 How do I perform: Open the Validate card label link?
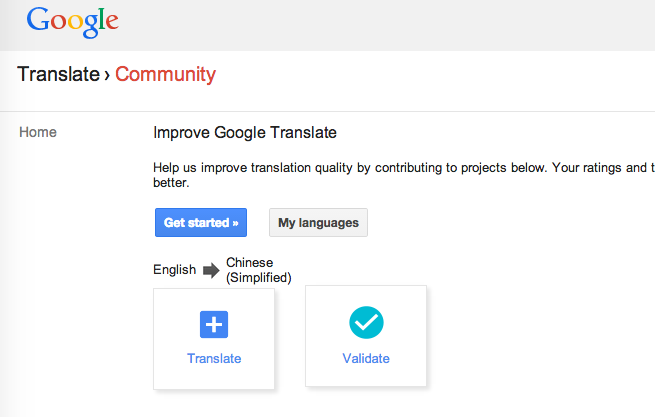366,359
